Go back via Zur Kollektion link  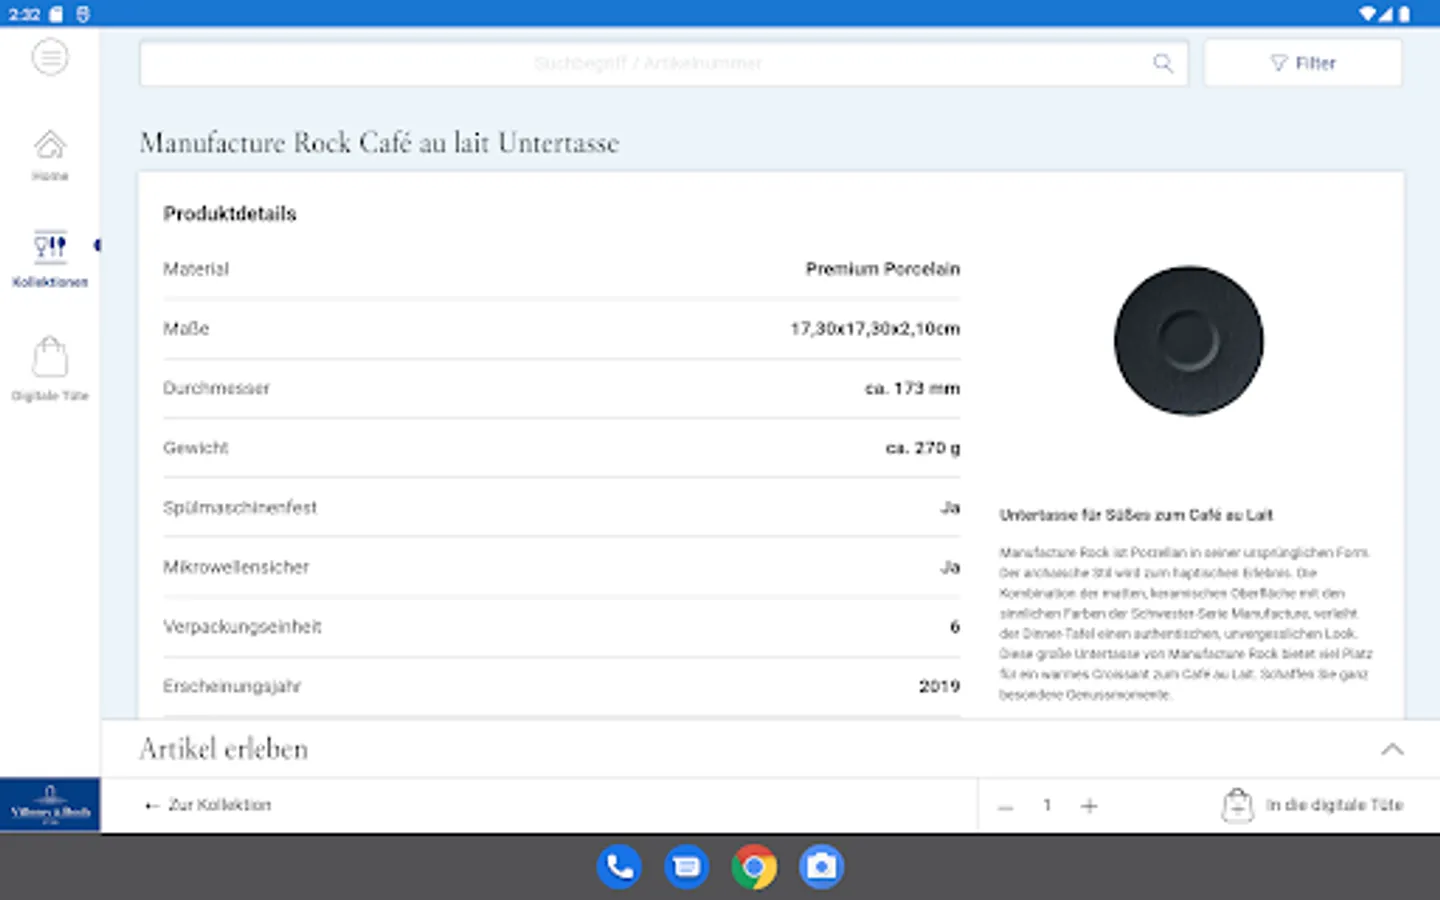click(x=208, y=805)
